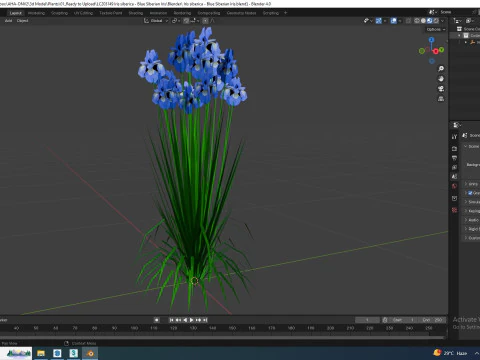Toggle the show gizmo button

tap(379, 21)
